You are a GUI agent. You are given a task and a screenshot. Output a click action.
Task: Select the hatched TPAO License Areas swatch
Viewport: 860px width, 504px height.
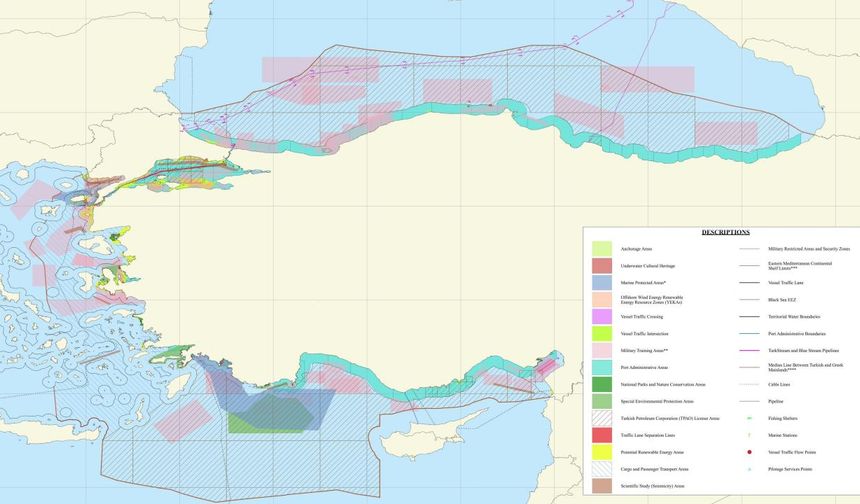(602, 418)
